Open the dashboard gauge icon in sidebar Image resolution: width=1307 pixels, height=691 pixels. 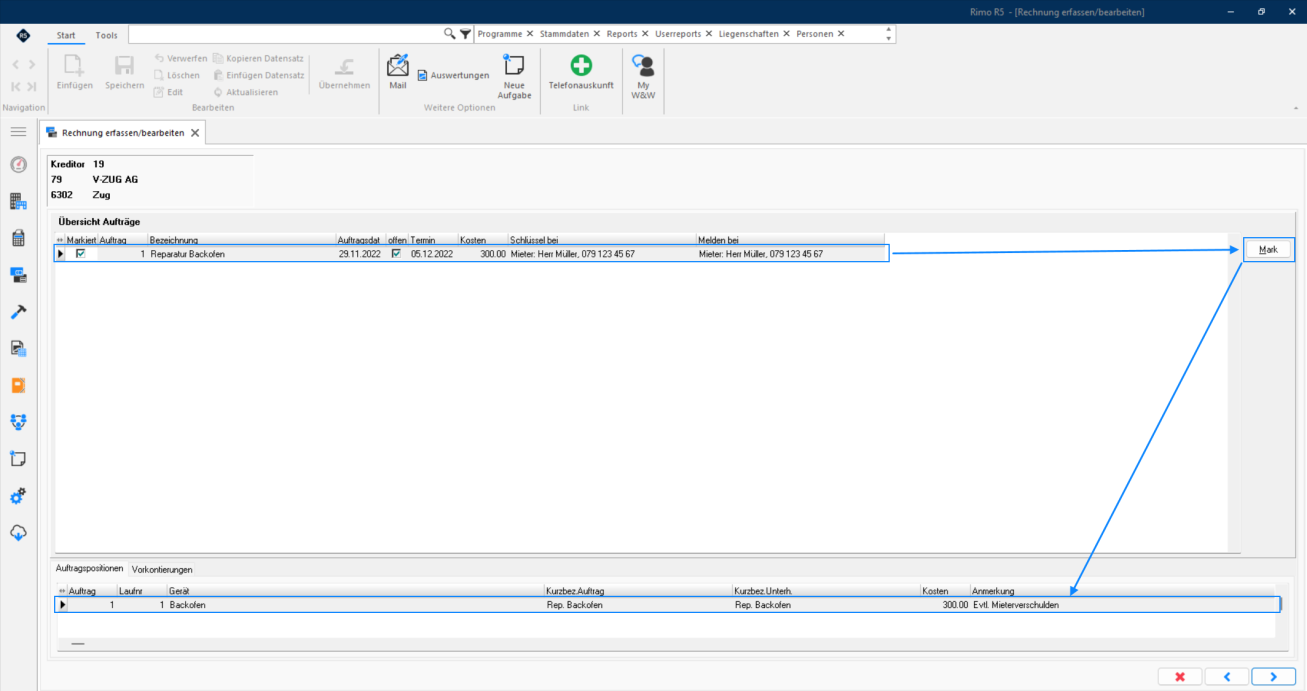click(18, 165)
